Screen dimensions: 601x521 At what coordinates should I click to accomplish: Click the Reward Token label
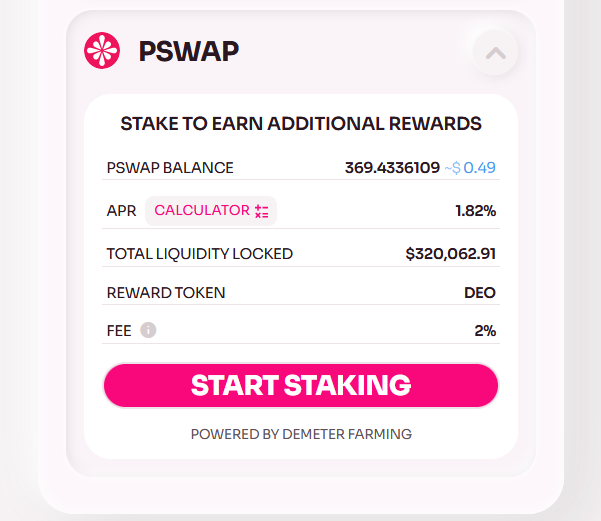[x=166, y=293]
